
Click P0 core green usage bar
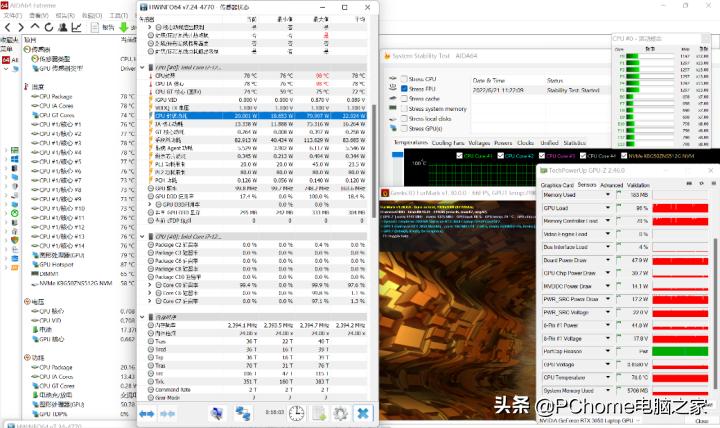coord(632,56)
